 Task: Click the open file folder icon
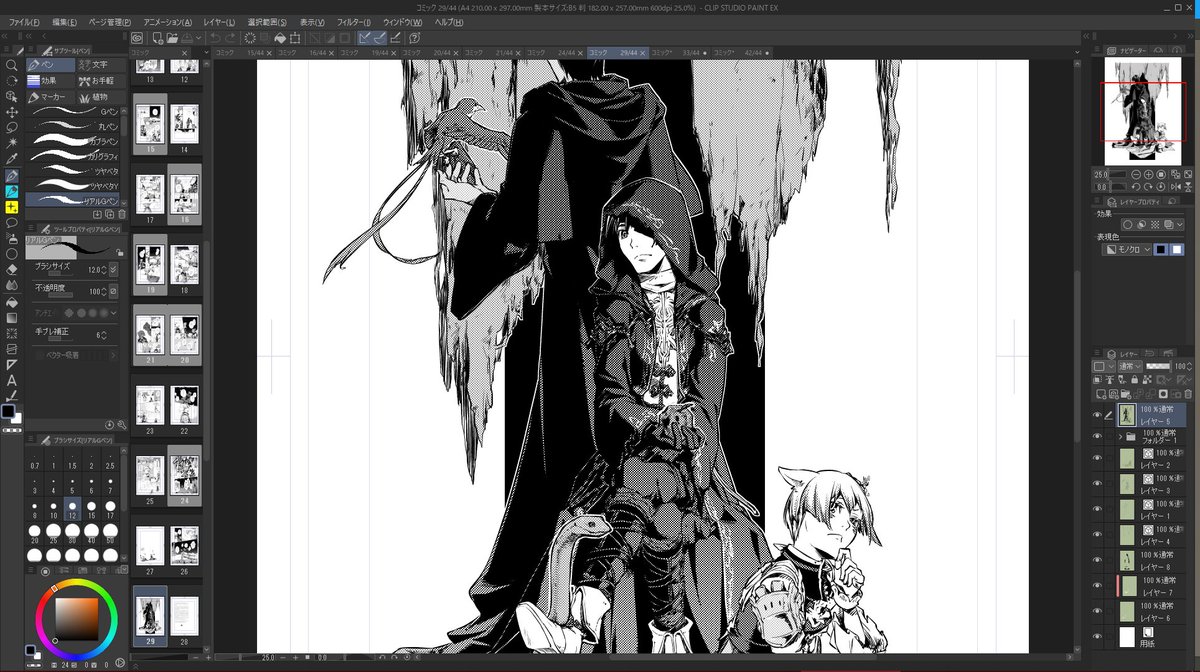172,37
